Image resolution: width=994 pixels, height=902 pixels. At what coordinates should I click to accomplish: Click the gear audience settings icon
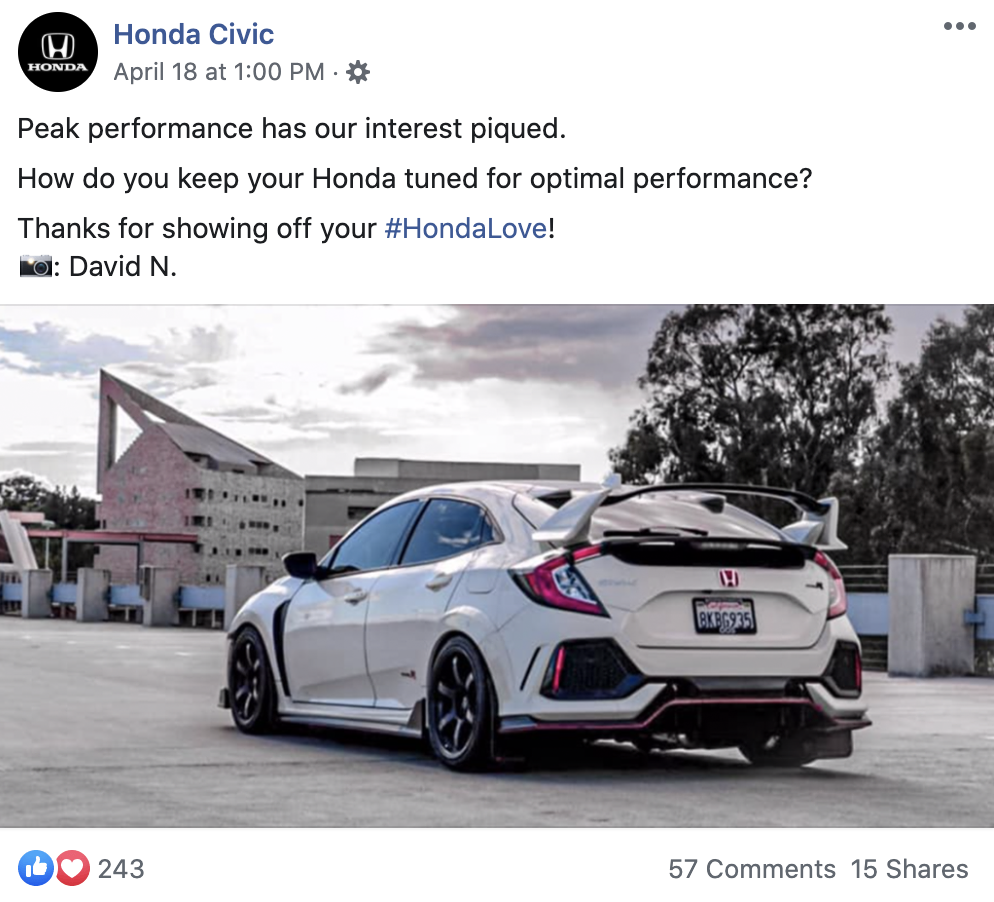click(358, 72)
